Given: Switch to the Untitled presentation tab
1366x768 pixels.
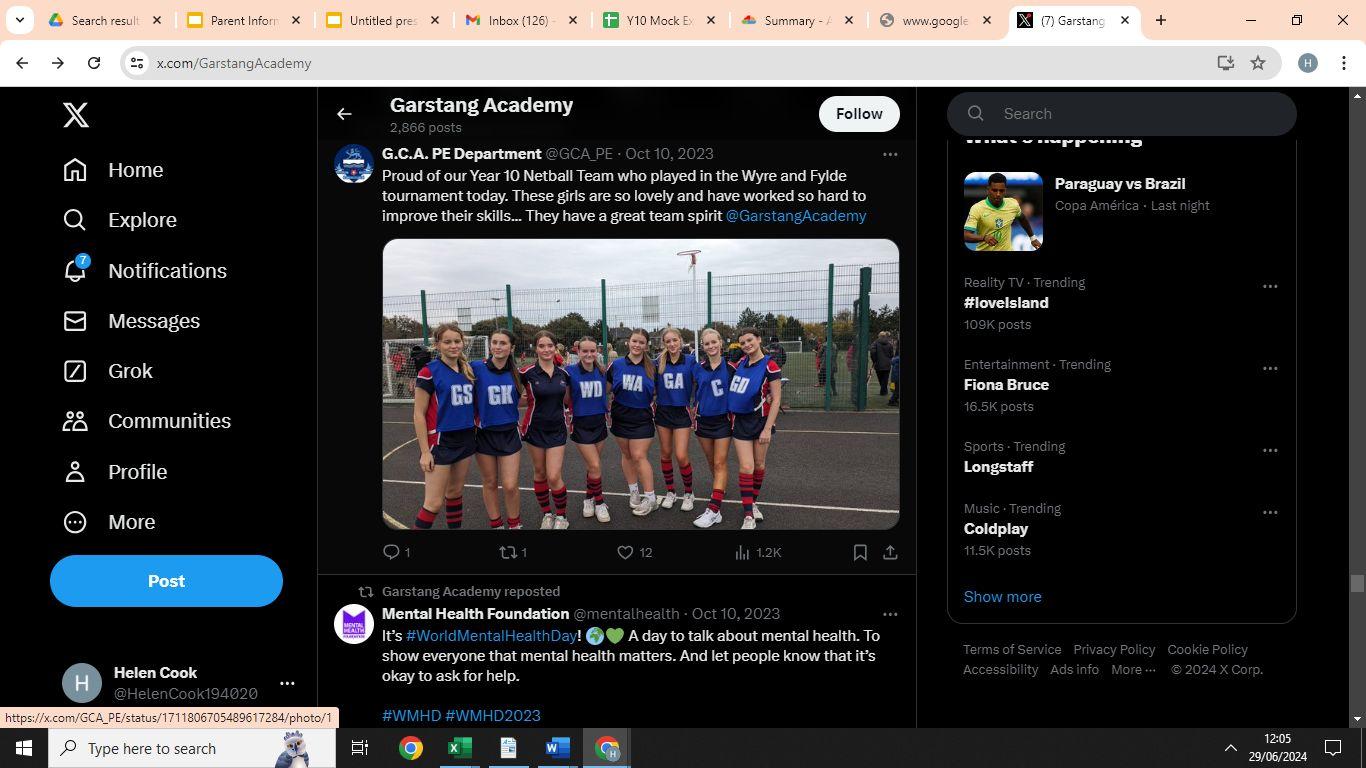Looking at the screenshot, I should pyautogui.click(x=382, y=20).
